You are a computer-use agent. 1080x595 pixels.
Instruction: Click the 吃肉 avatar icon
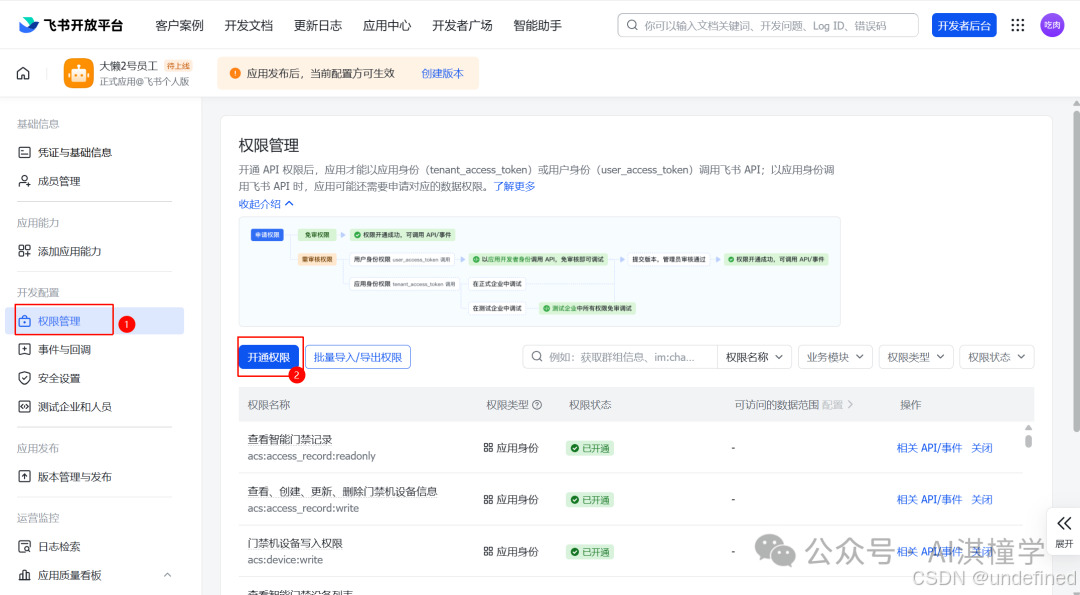1052,25
